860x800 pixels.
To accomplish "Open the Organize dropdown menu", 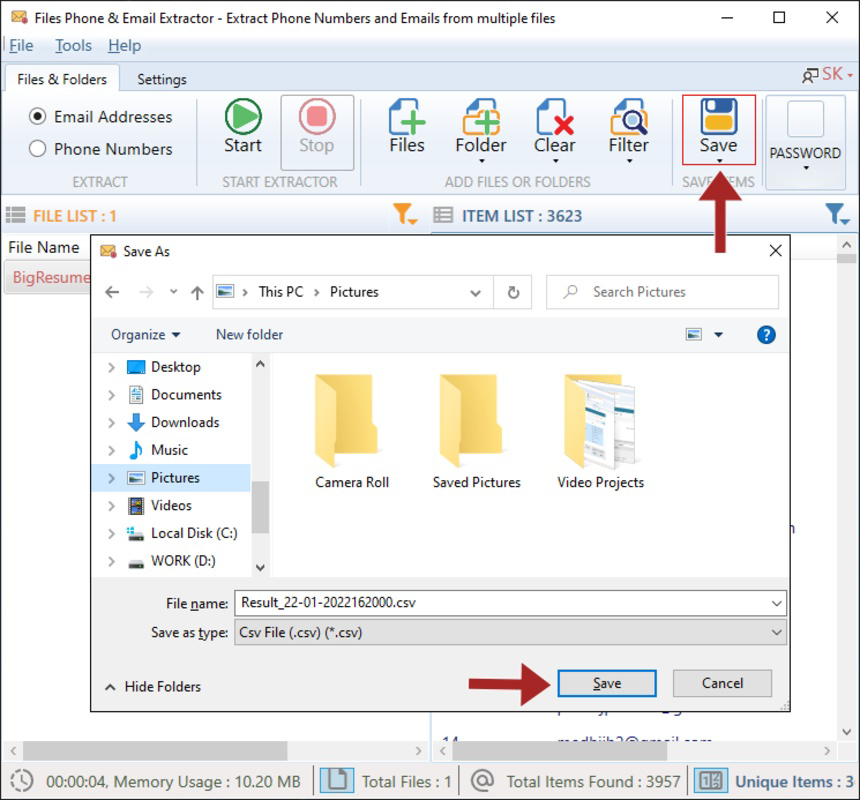I will tap(144, 334).
